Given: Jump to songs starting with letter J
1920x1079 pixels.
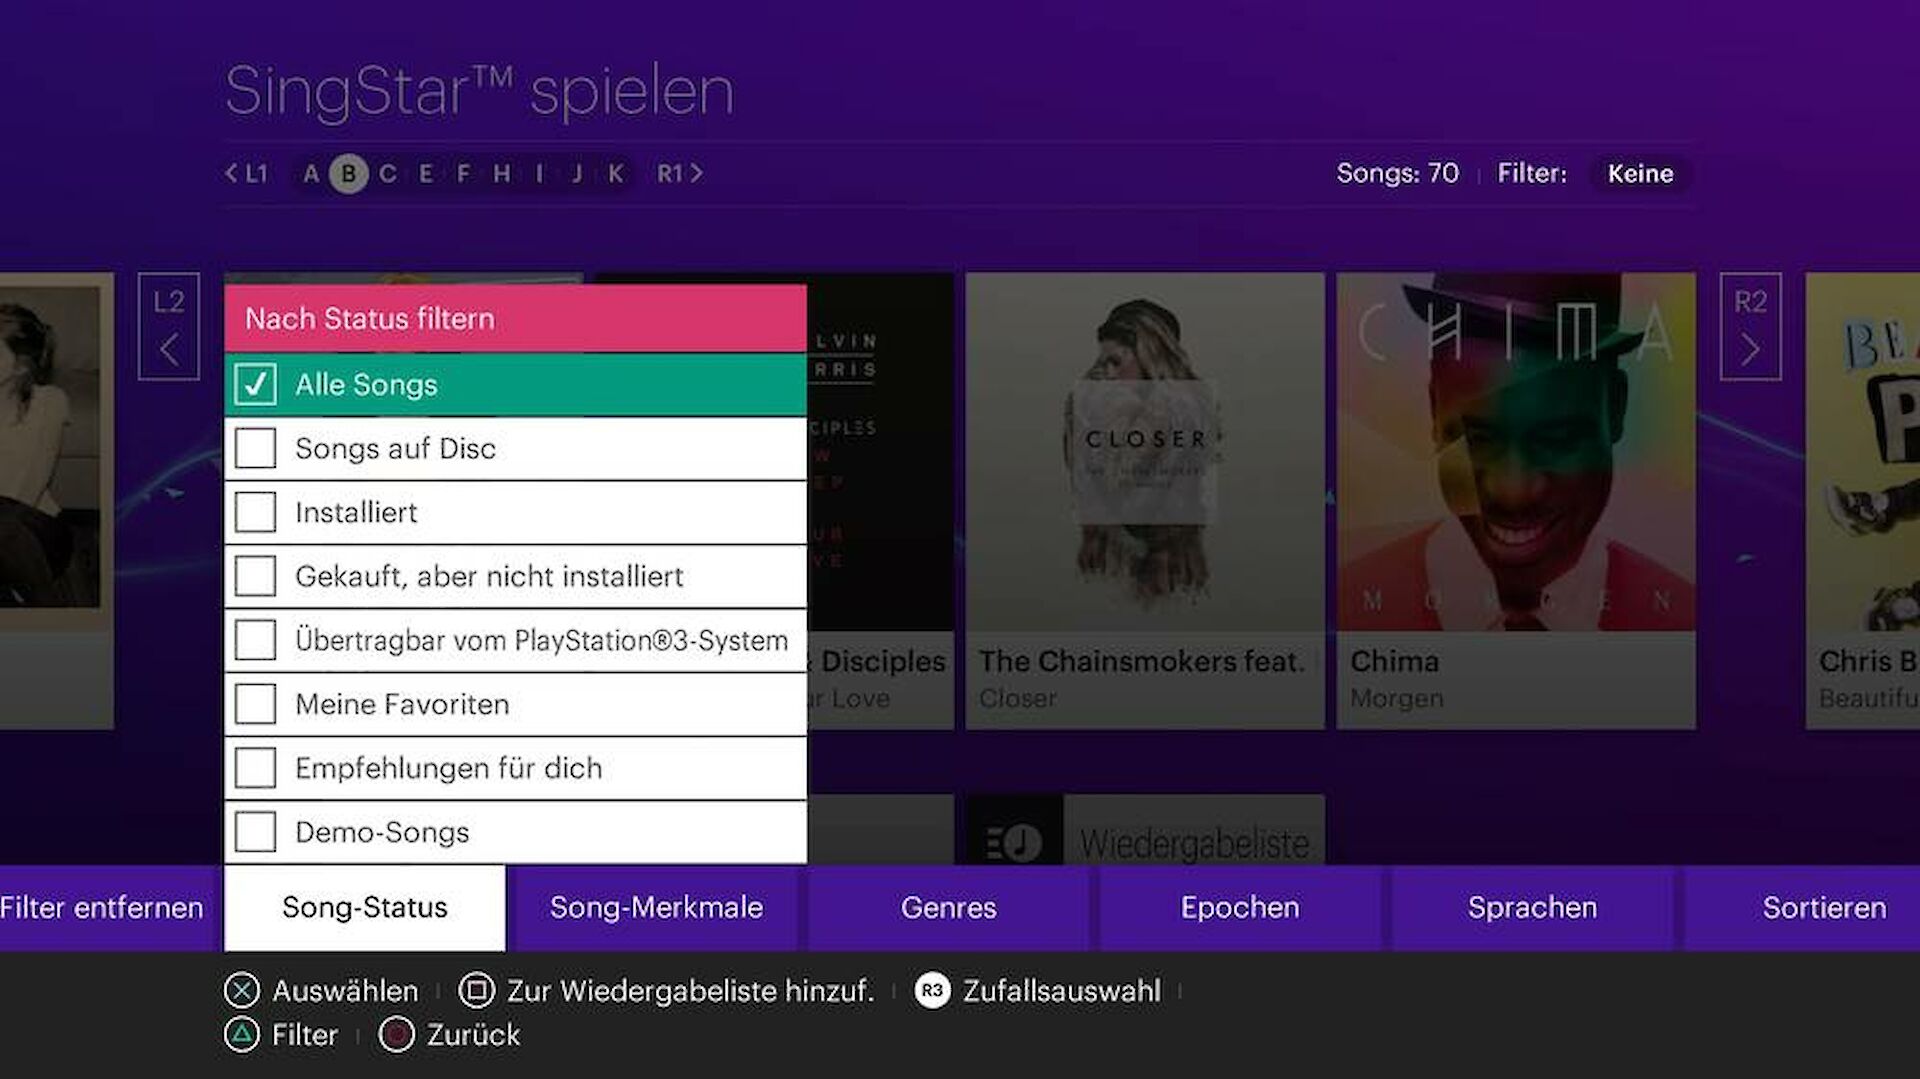Looking at the screenshot, I should (x=577, y=173).
